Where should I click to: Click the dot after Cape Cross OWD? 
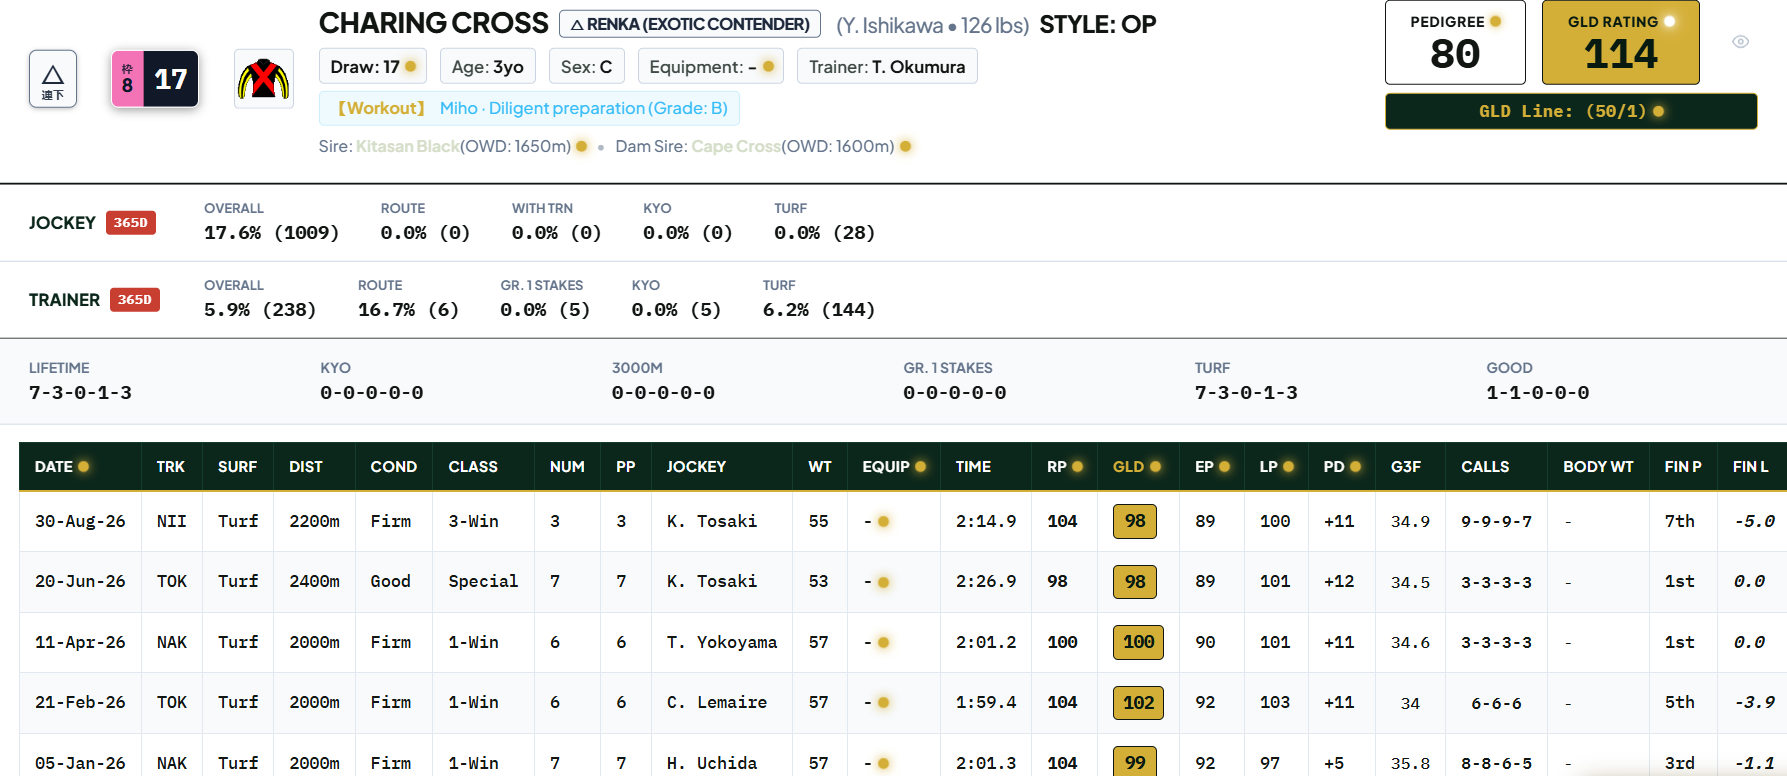click(905, 146)
